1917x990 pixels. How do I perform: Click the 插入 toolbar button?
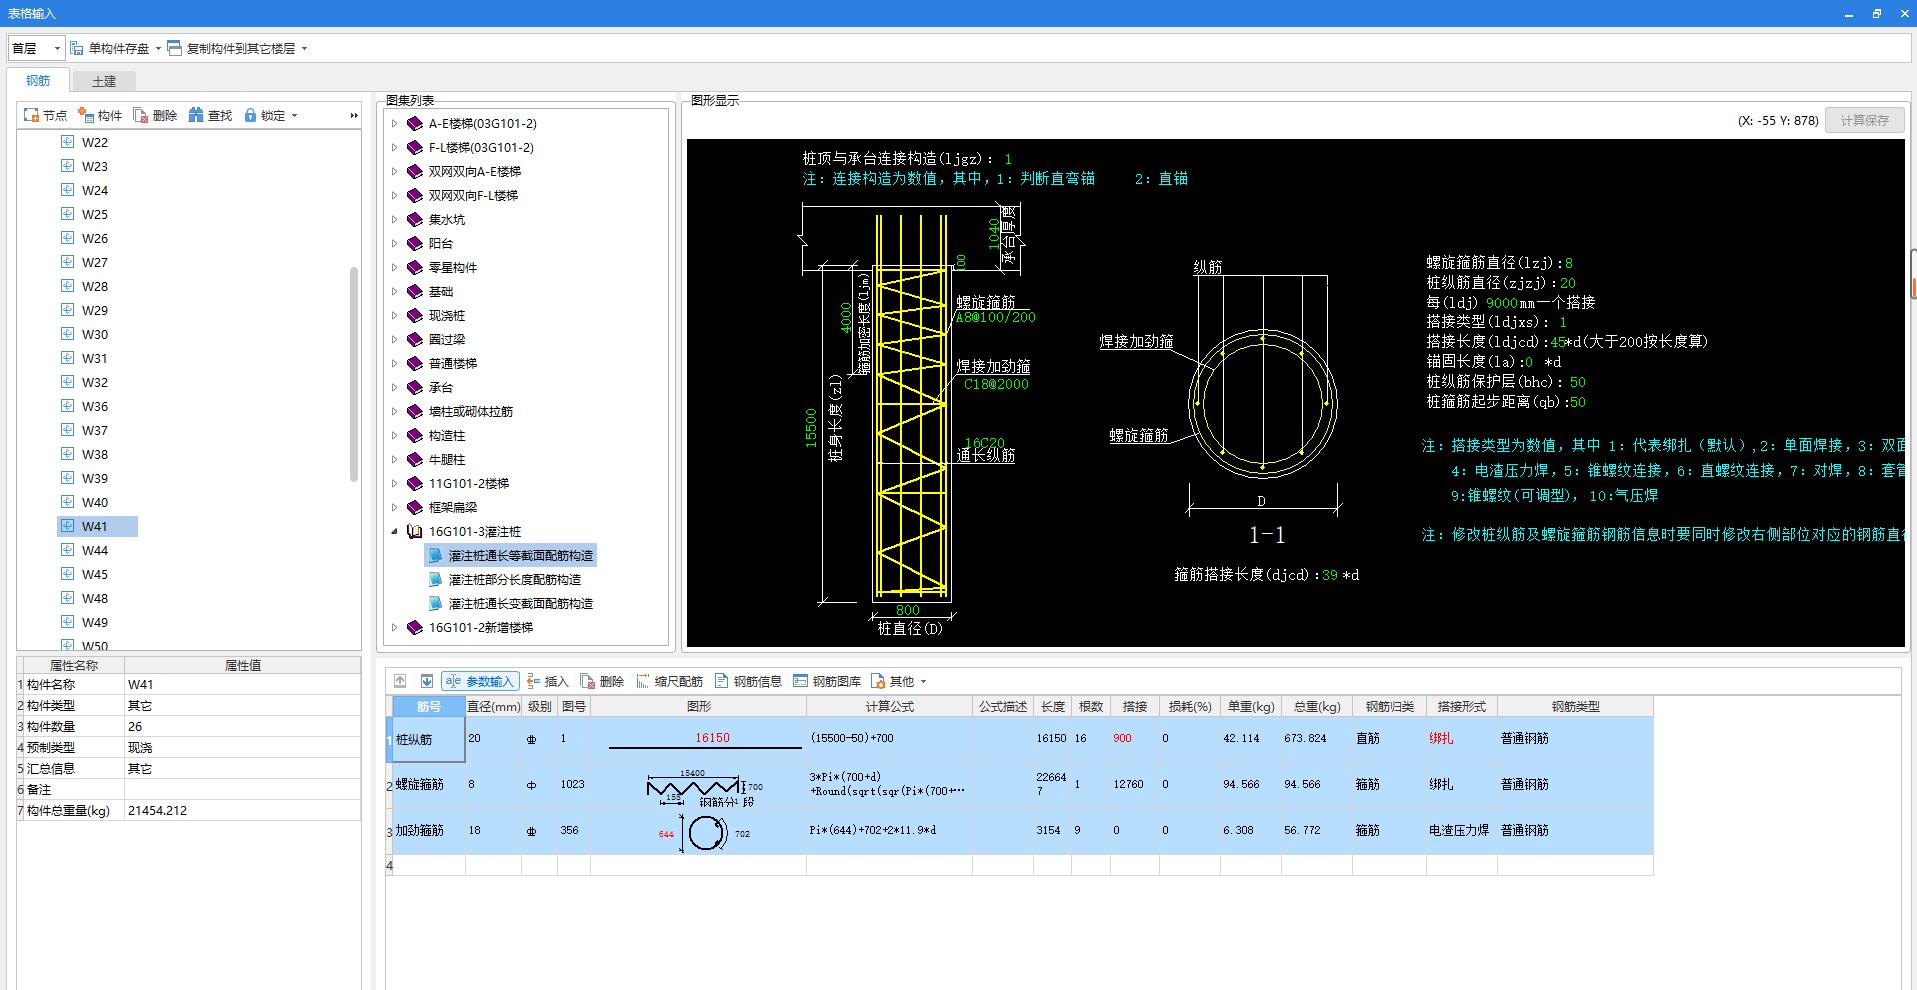coord(548,681)
